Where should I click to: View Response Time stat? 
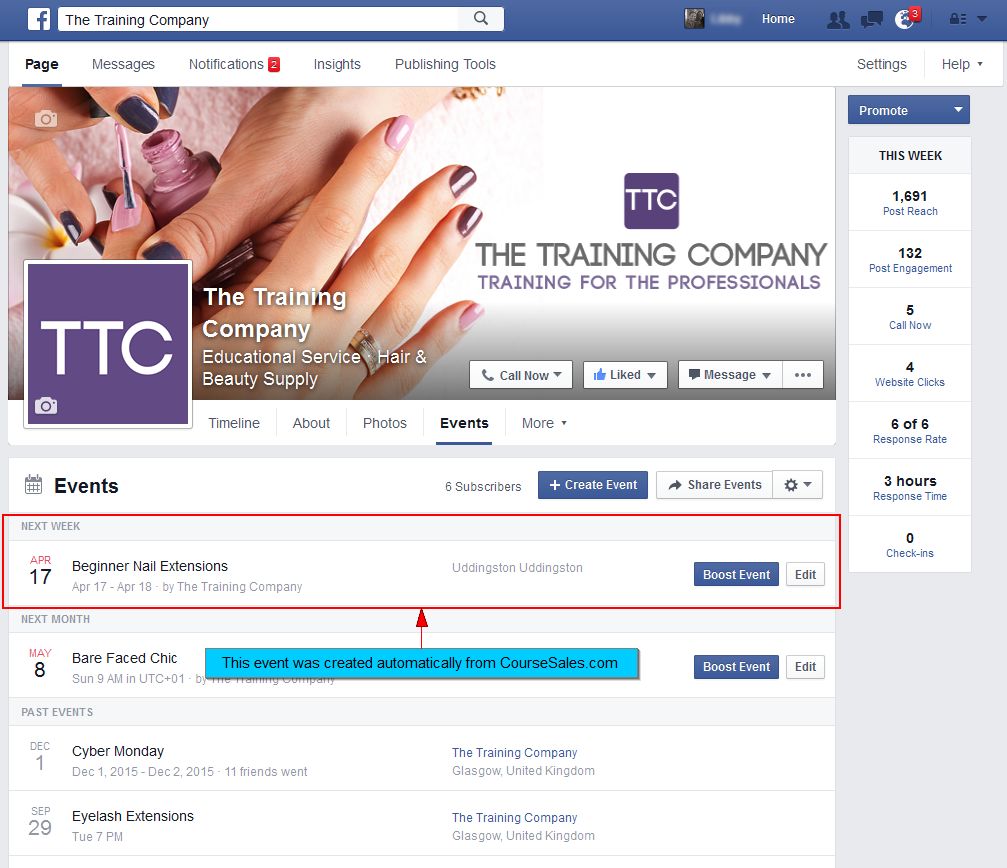(910, 488)
